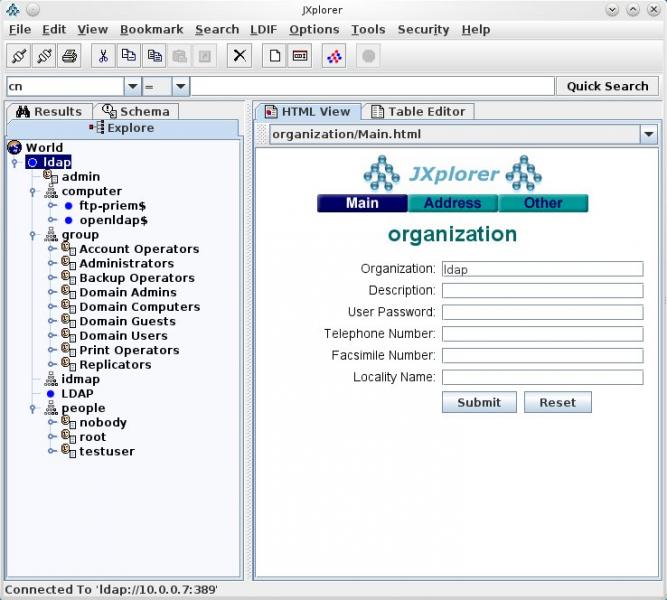Click the Telephone Number input field
Screen dimensions: 667x600
point(542,334)
